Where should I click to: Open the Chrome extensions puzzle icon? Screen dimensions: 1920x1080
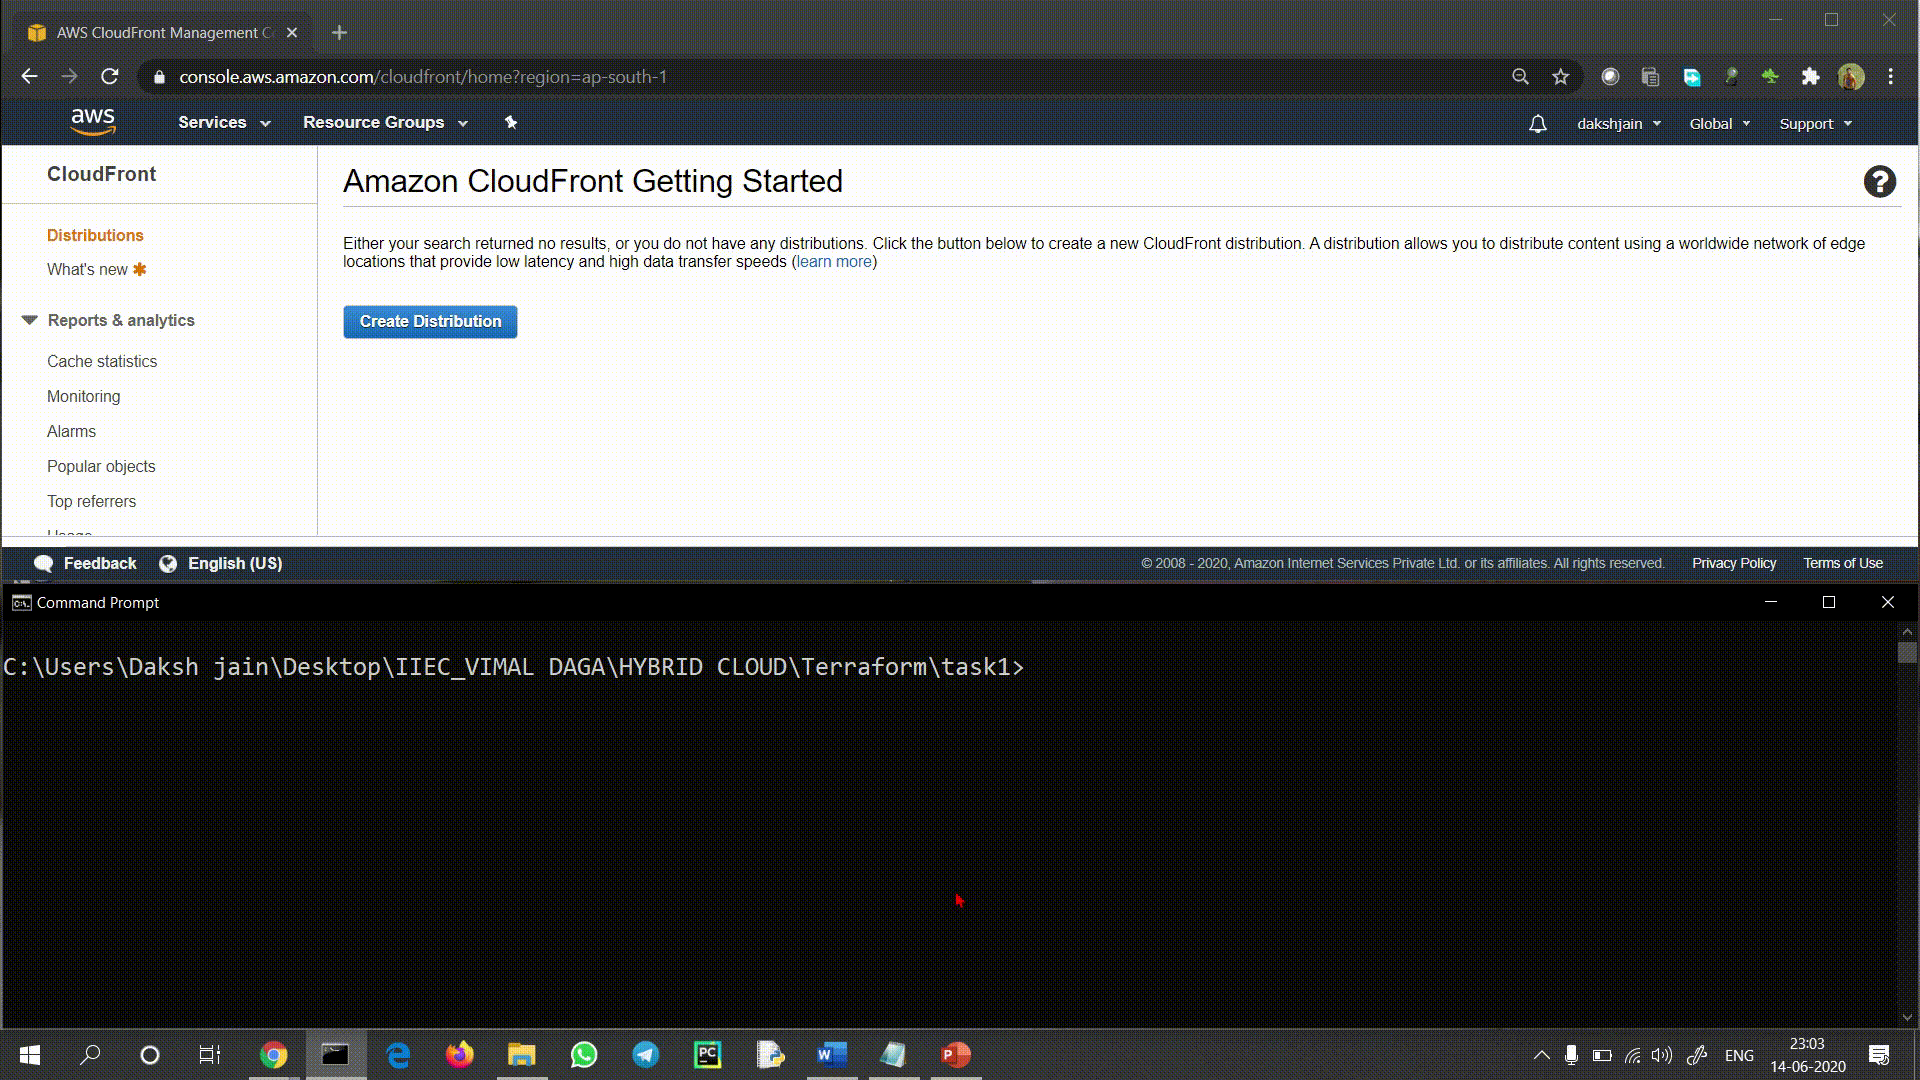pos(1810,77)
